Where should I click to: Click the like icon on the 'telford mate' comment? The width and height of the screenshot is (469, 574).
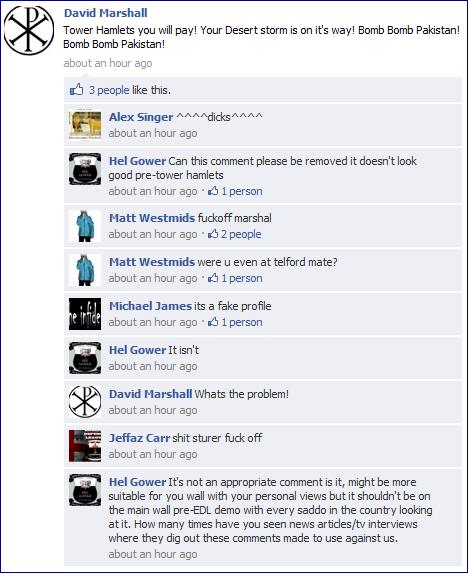213,278
